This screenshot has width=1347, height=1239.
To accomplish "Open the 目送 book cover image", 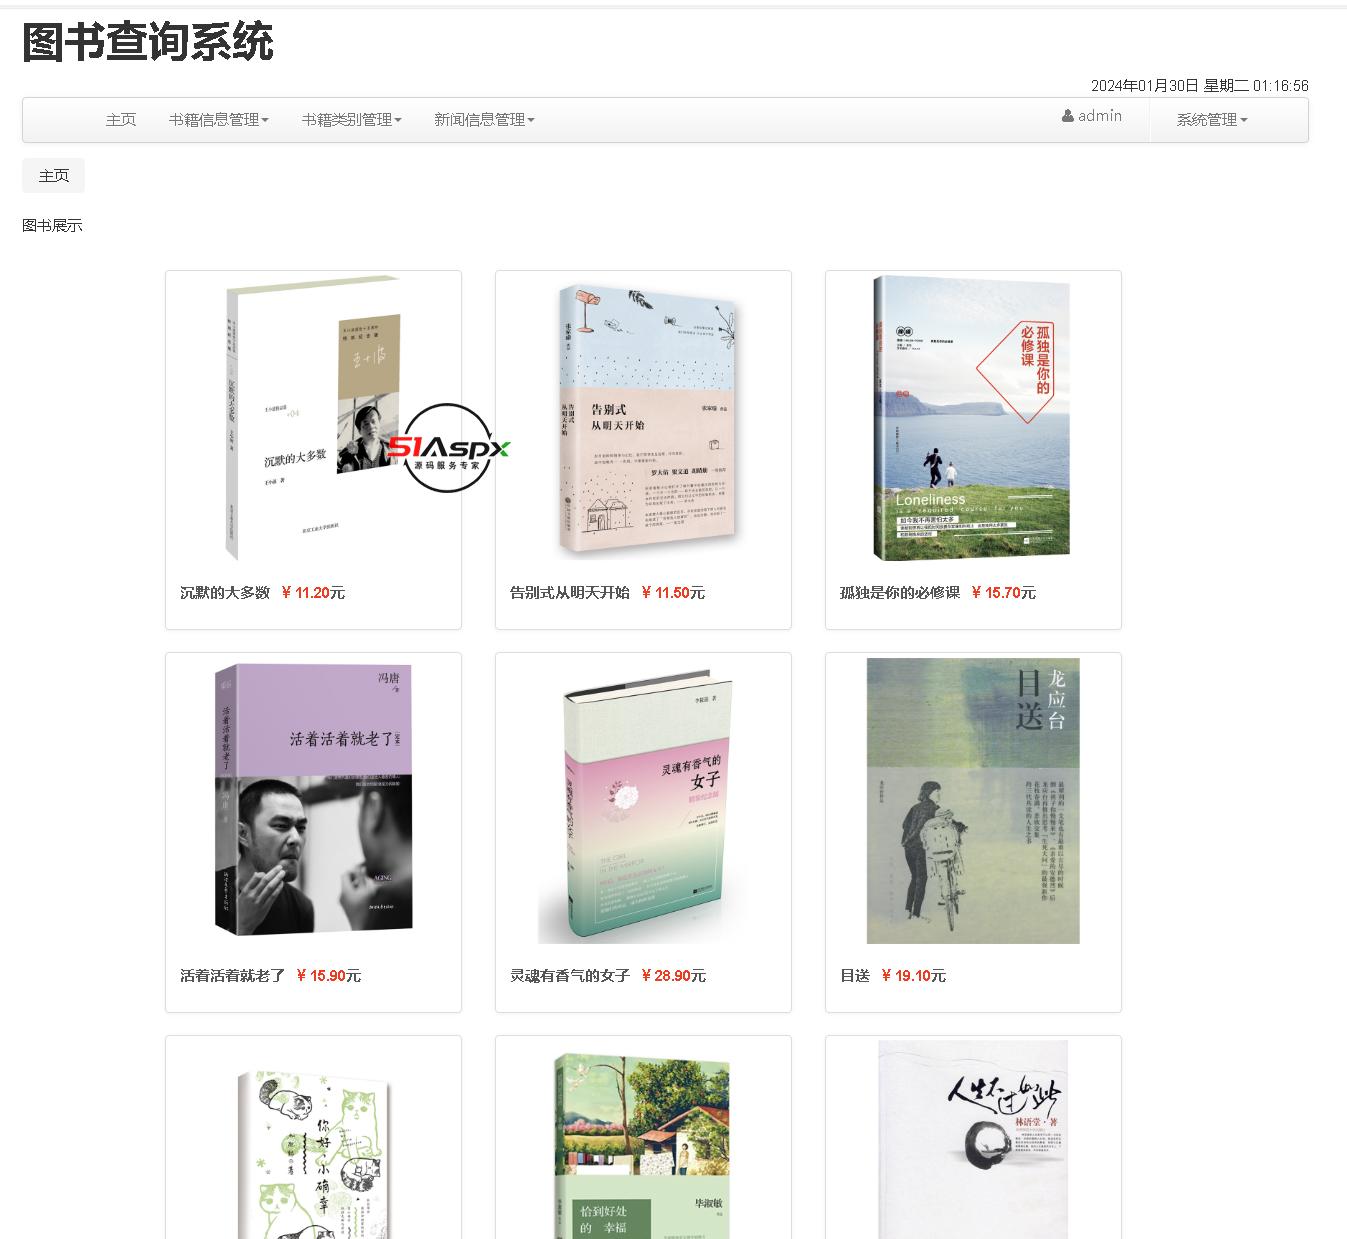I will (x=973, y=800).
